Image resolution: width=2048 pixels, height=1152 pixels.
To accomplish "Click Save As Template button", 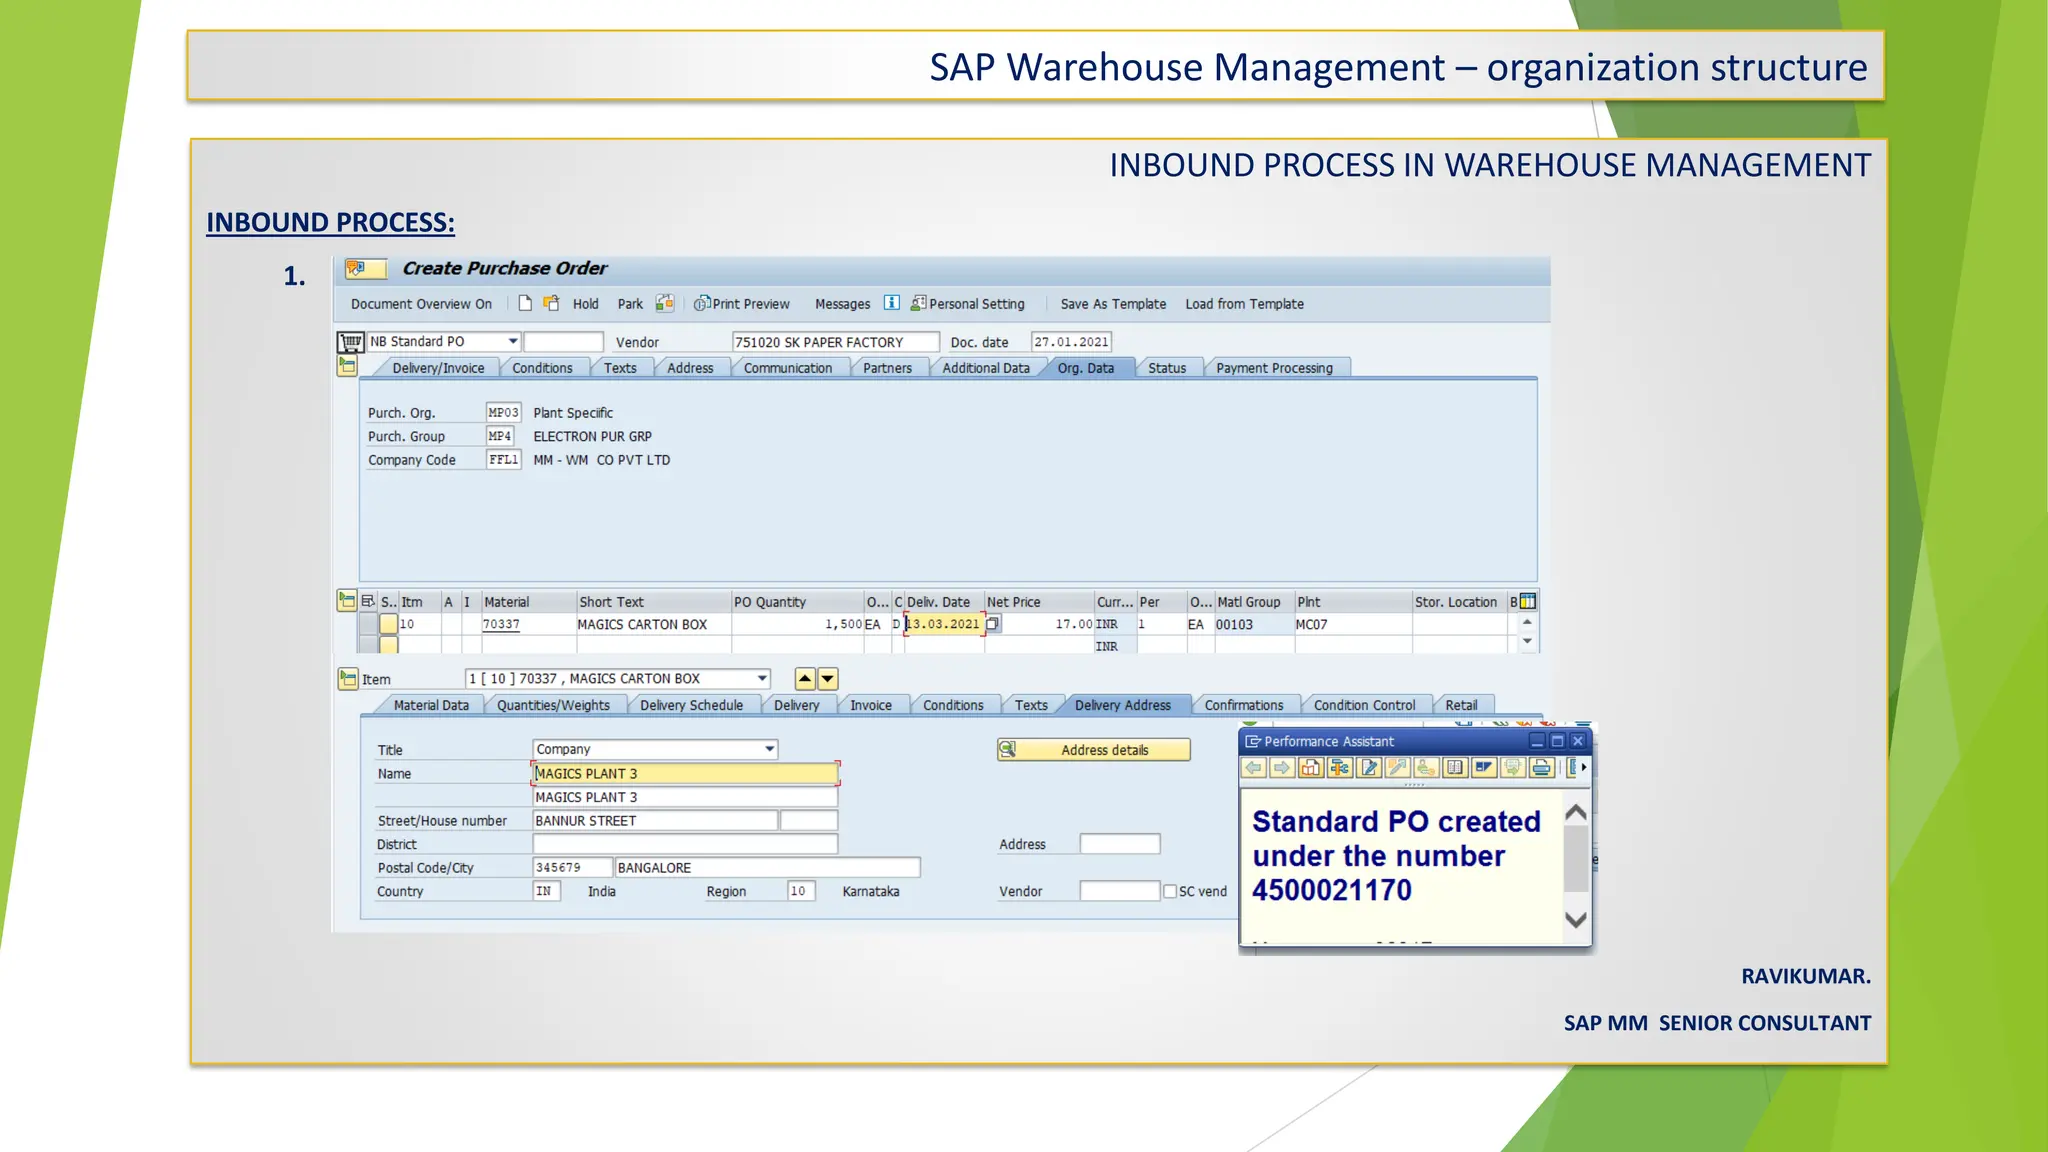I will pyautogui.click(x=1113, y=304).
